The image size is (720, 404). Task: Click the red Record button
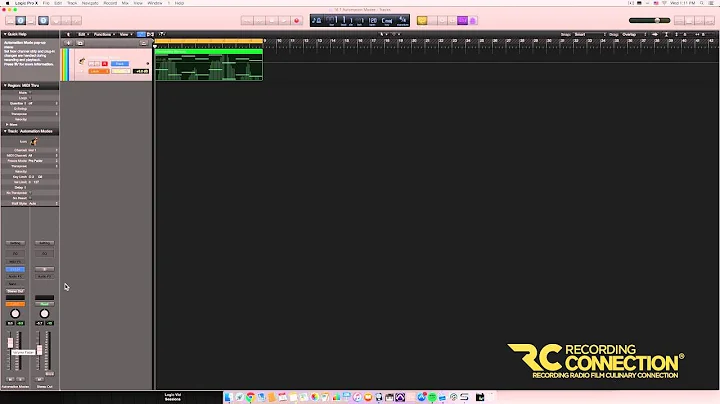pos(297,21)
